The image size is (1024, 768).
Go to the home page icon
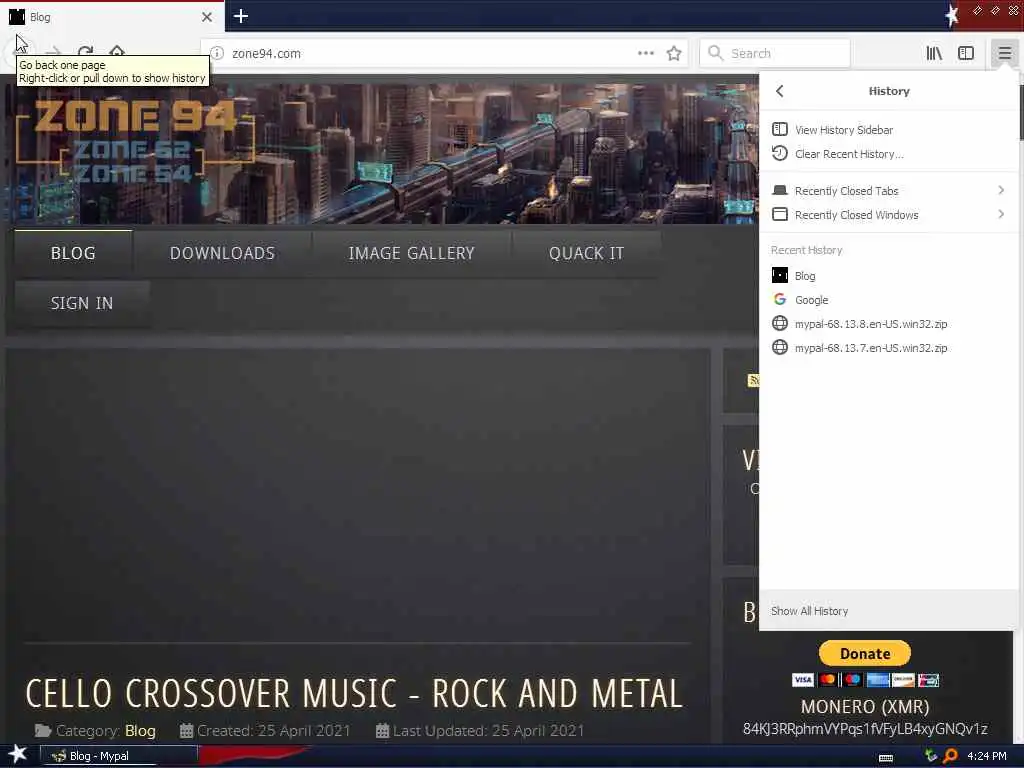pos(117,50)
